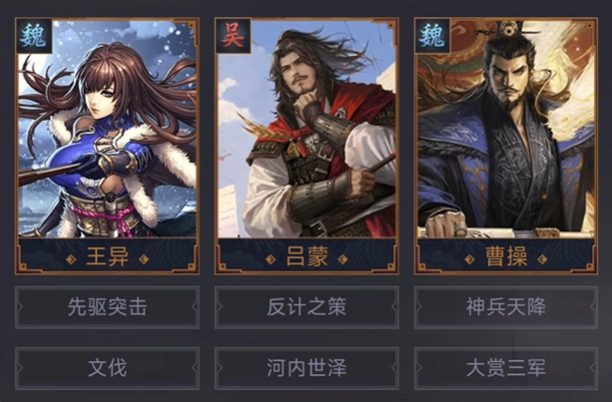Select the 反计之策 skill button

tap(307, 307)
